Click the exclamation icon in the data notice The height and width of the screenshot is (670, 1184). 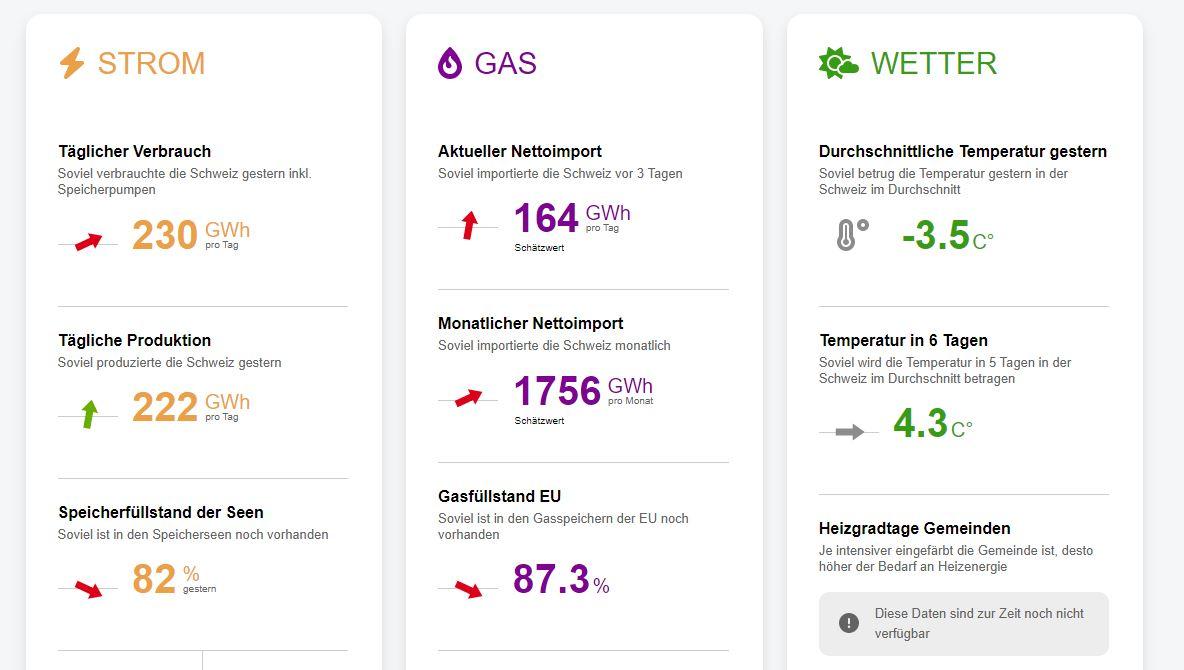tap(849, 623)
